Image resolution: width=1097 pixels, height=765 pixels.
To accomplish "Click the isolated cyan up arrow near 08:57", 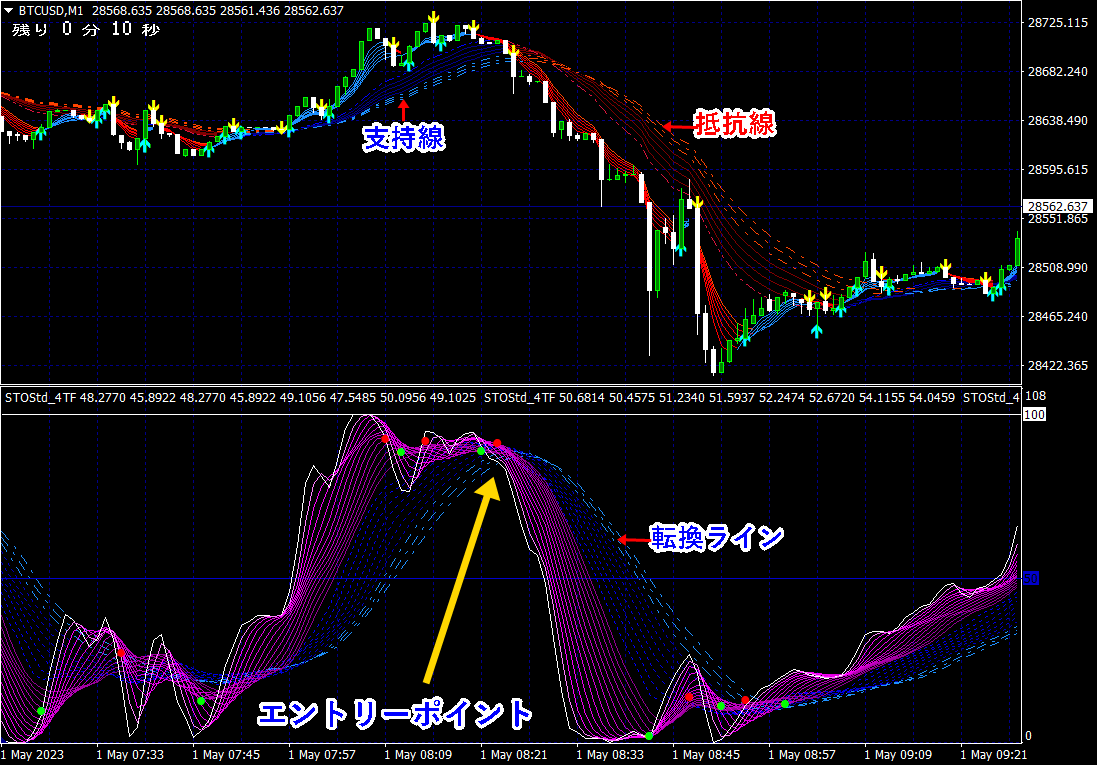I will point(817,330).
